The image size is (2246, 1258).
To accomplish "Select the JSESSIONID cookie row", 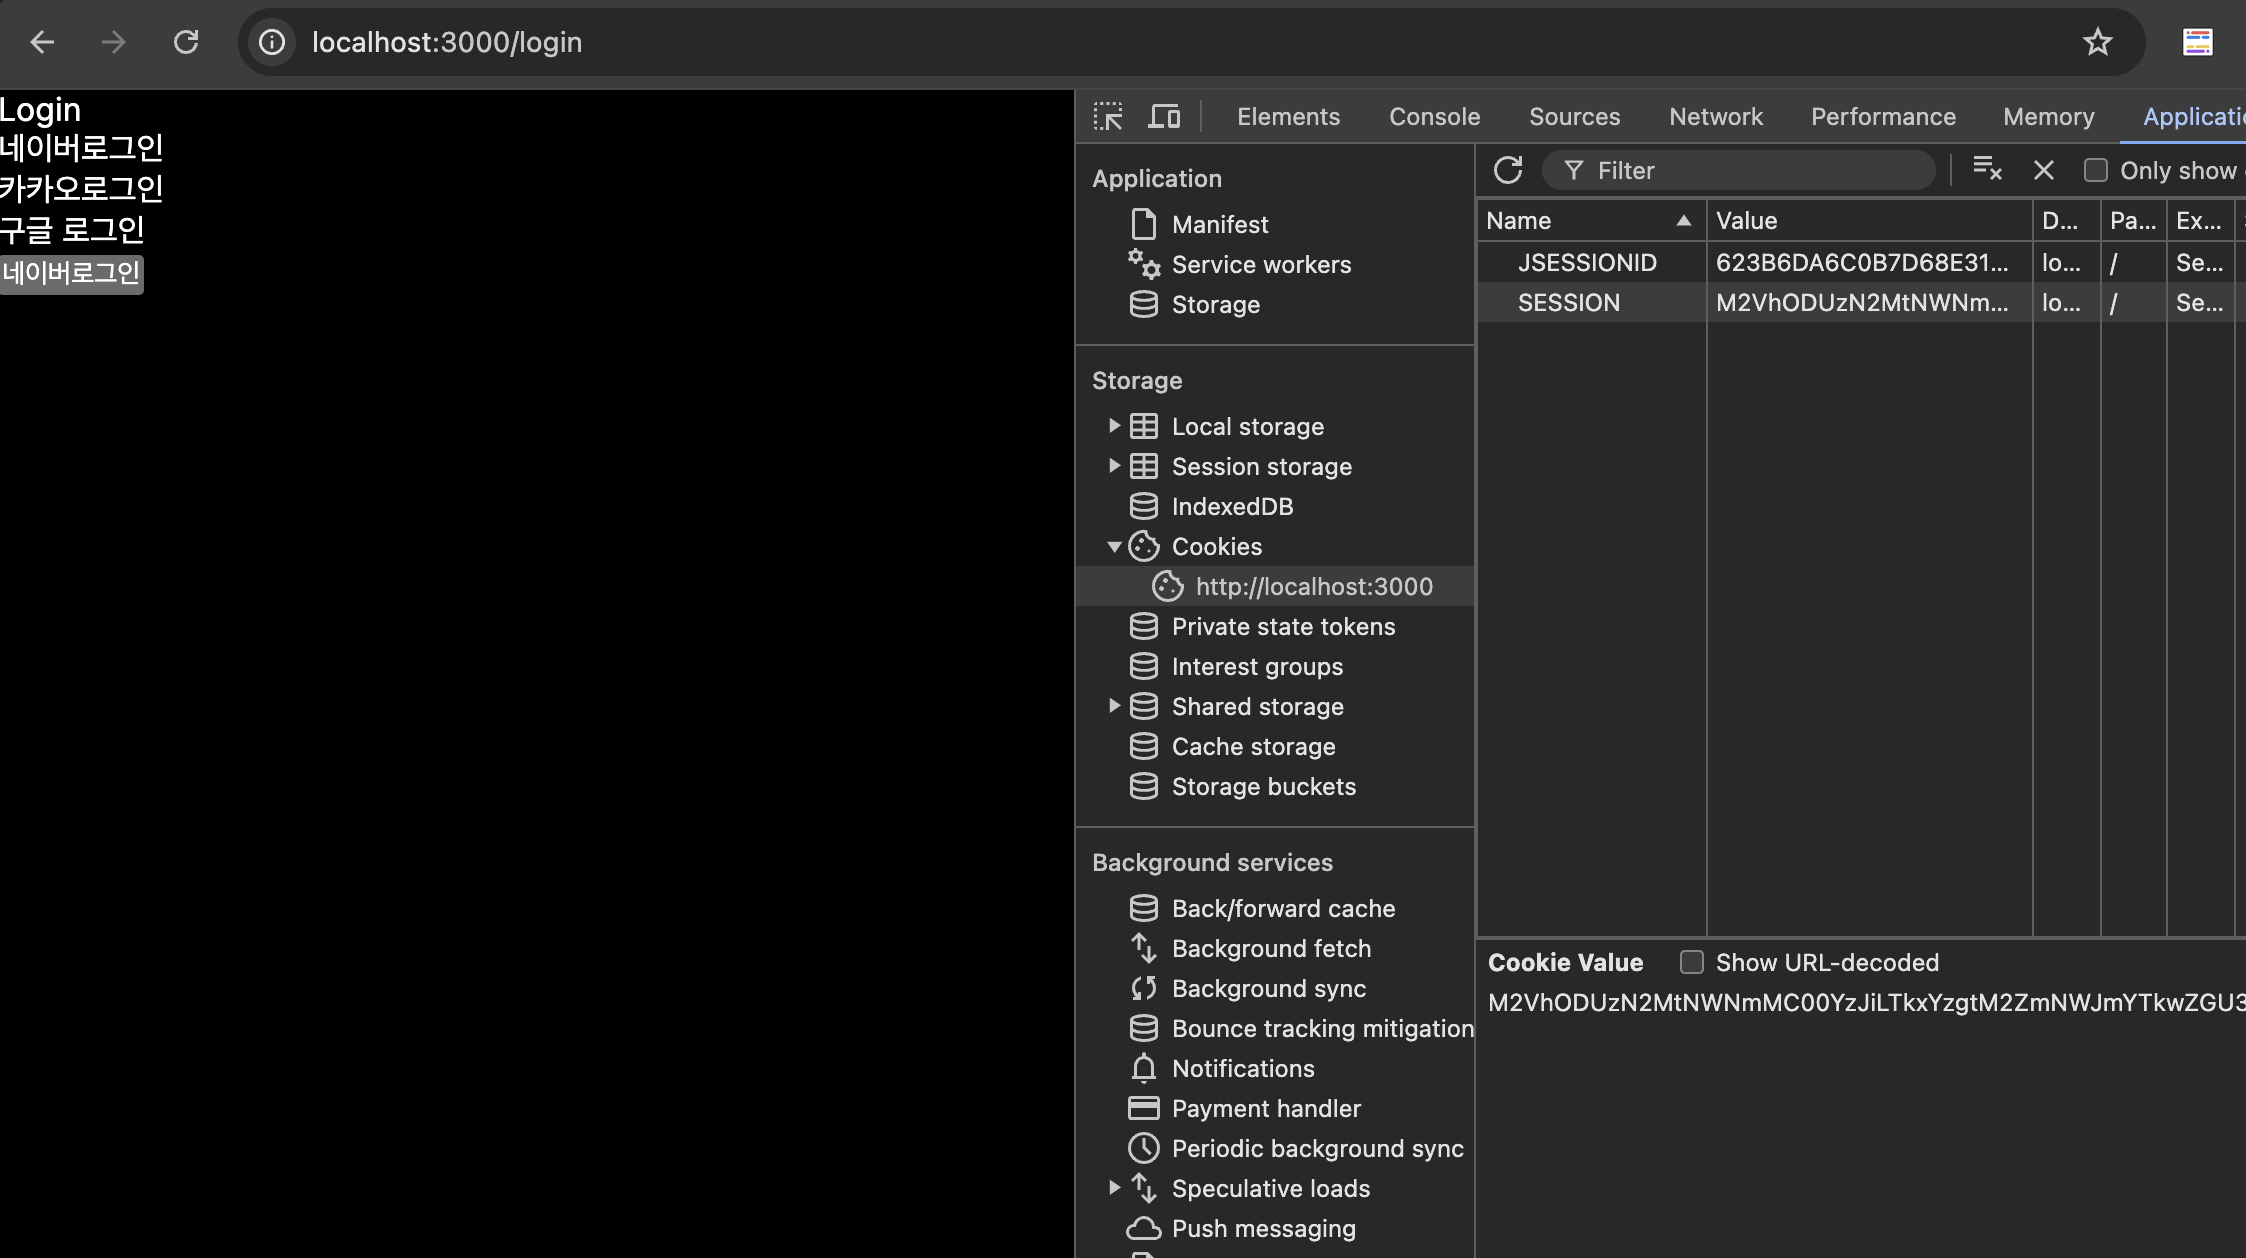I will [x=1587, y=263].
